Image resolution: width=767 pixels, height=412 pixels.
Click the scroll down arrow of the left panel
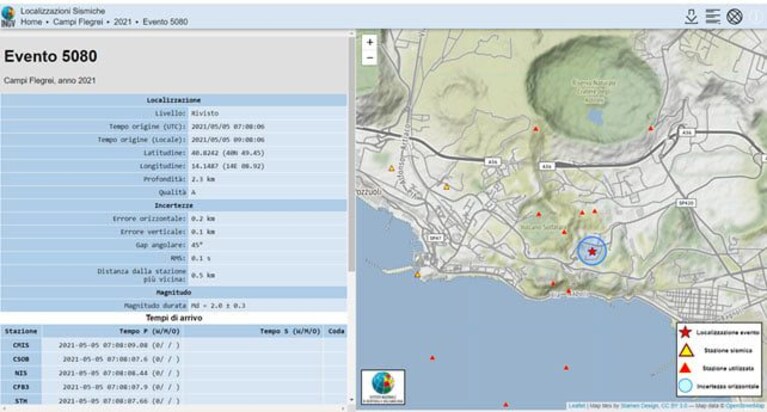point(351,400)
